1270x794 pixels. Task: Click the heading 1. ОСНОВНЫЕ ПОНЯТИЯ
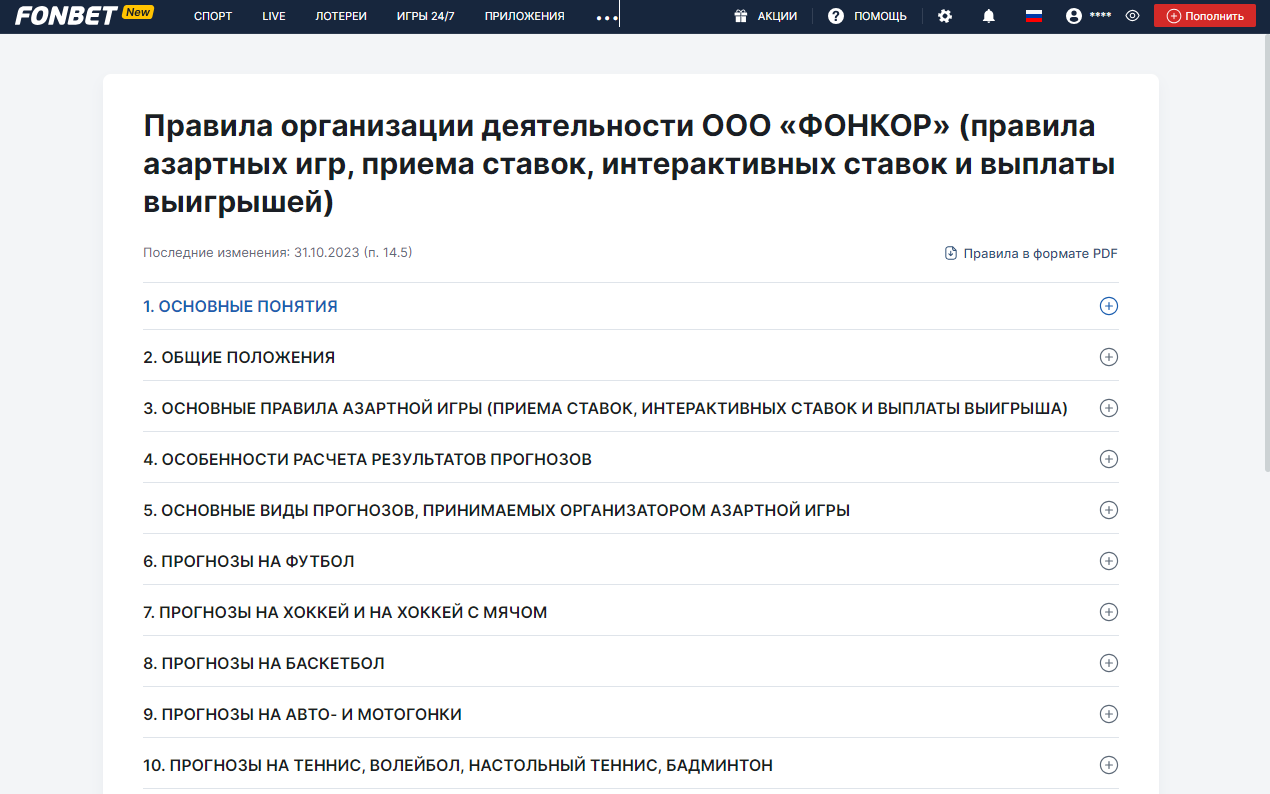point(240,307)
